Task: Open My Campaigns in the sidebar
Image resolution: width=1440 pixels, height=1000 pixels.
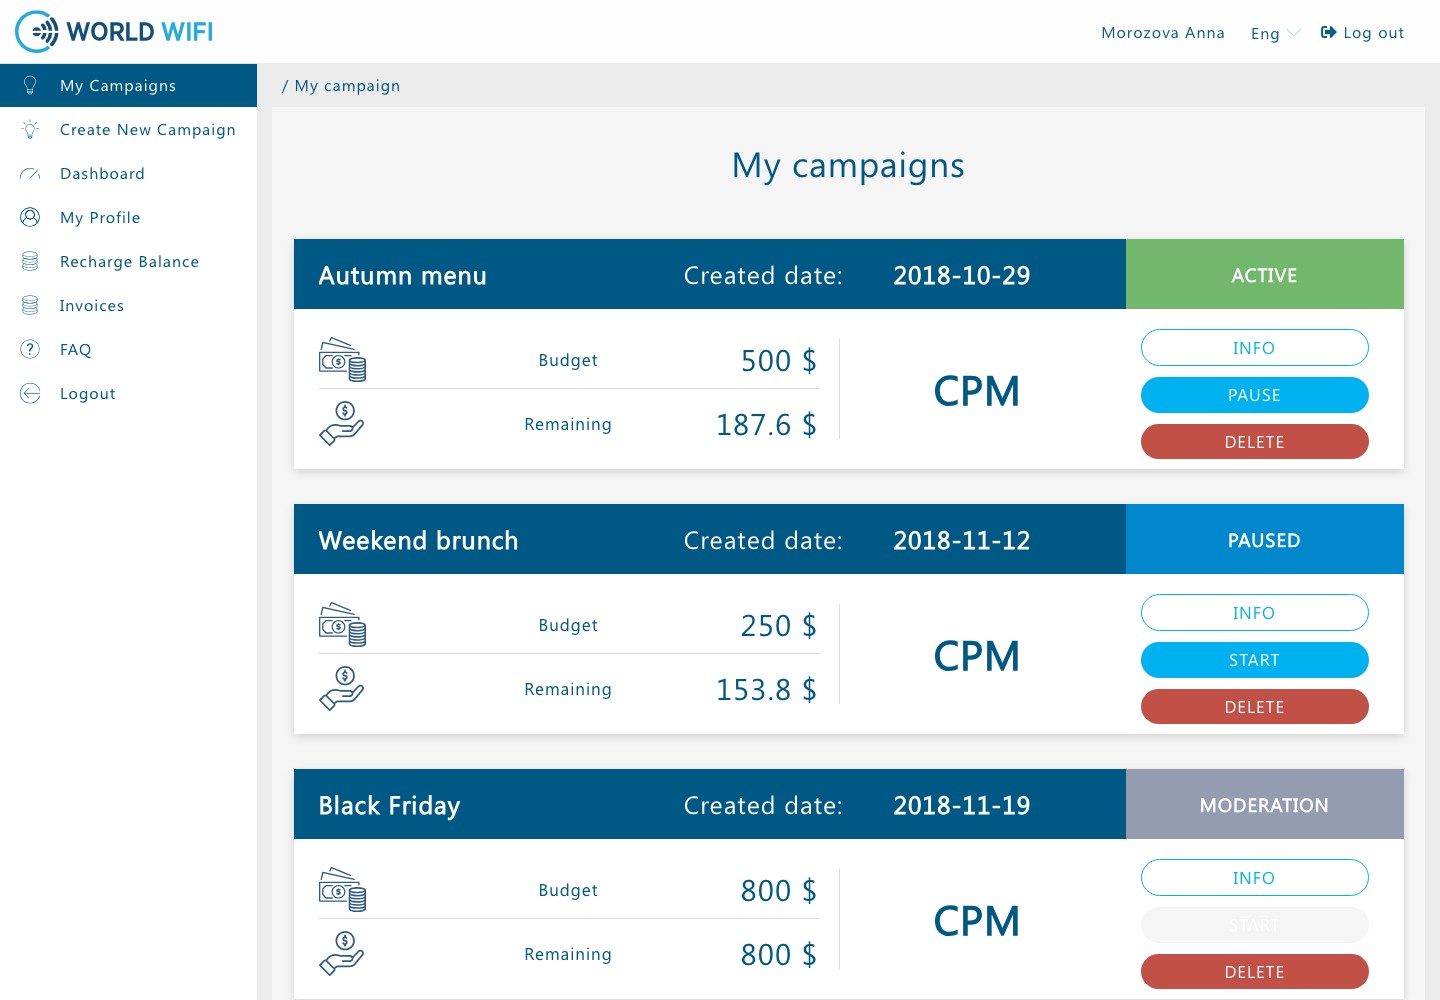Action: click(128, 86)
